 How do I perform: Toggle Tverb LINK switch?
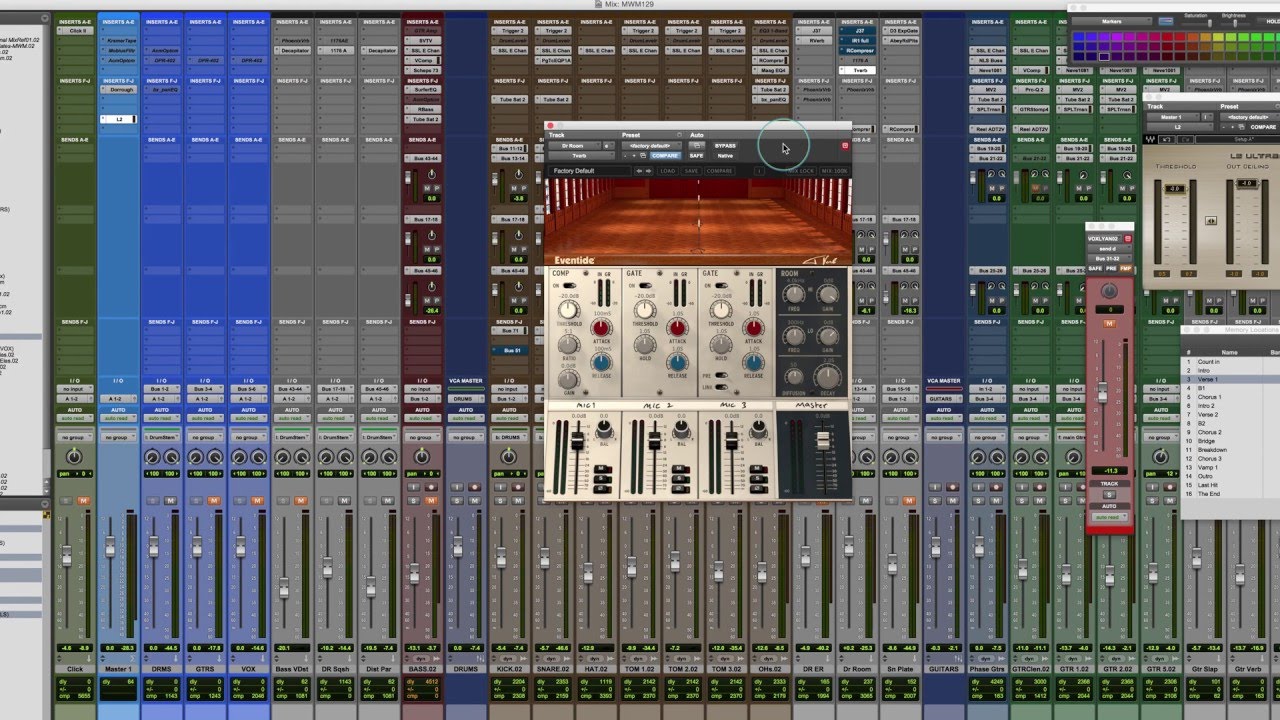(721, 387)
